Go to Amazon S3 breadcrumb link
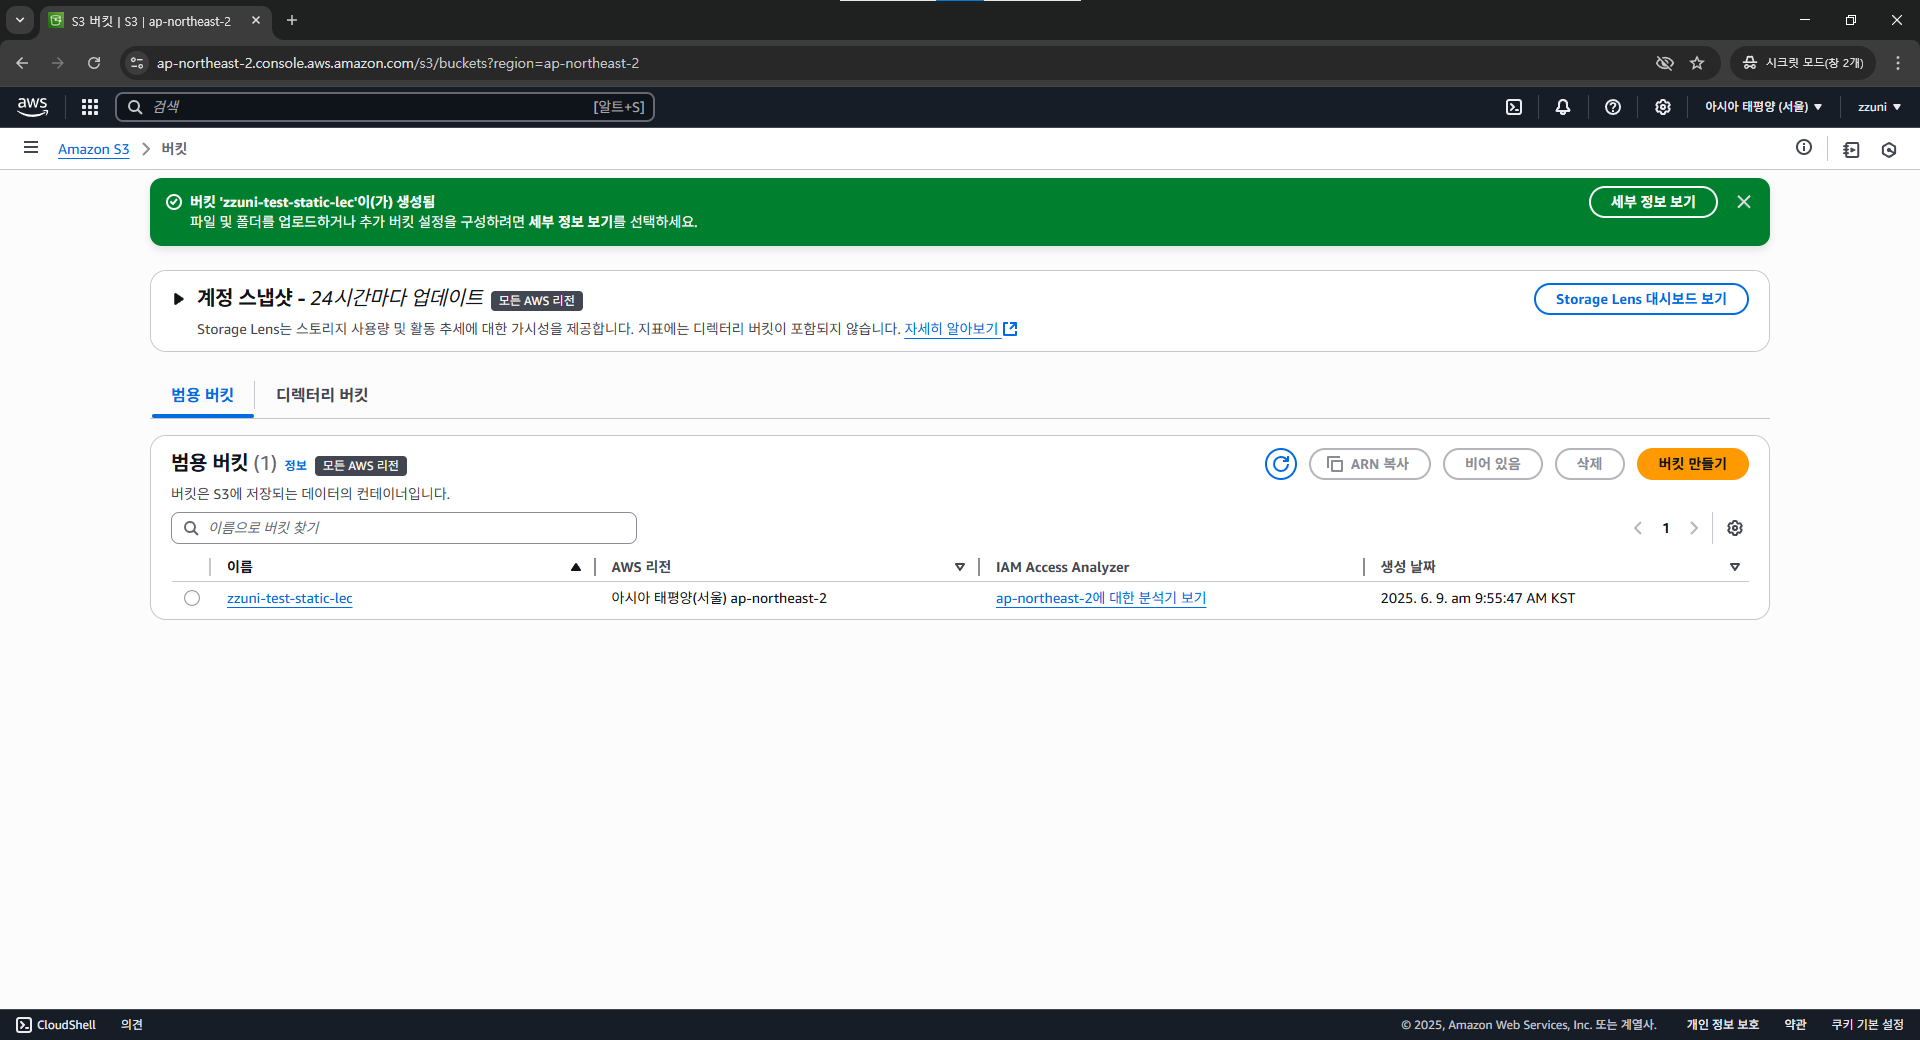 [93, 149]
